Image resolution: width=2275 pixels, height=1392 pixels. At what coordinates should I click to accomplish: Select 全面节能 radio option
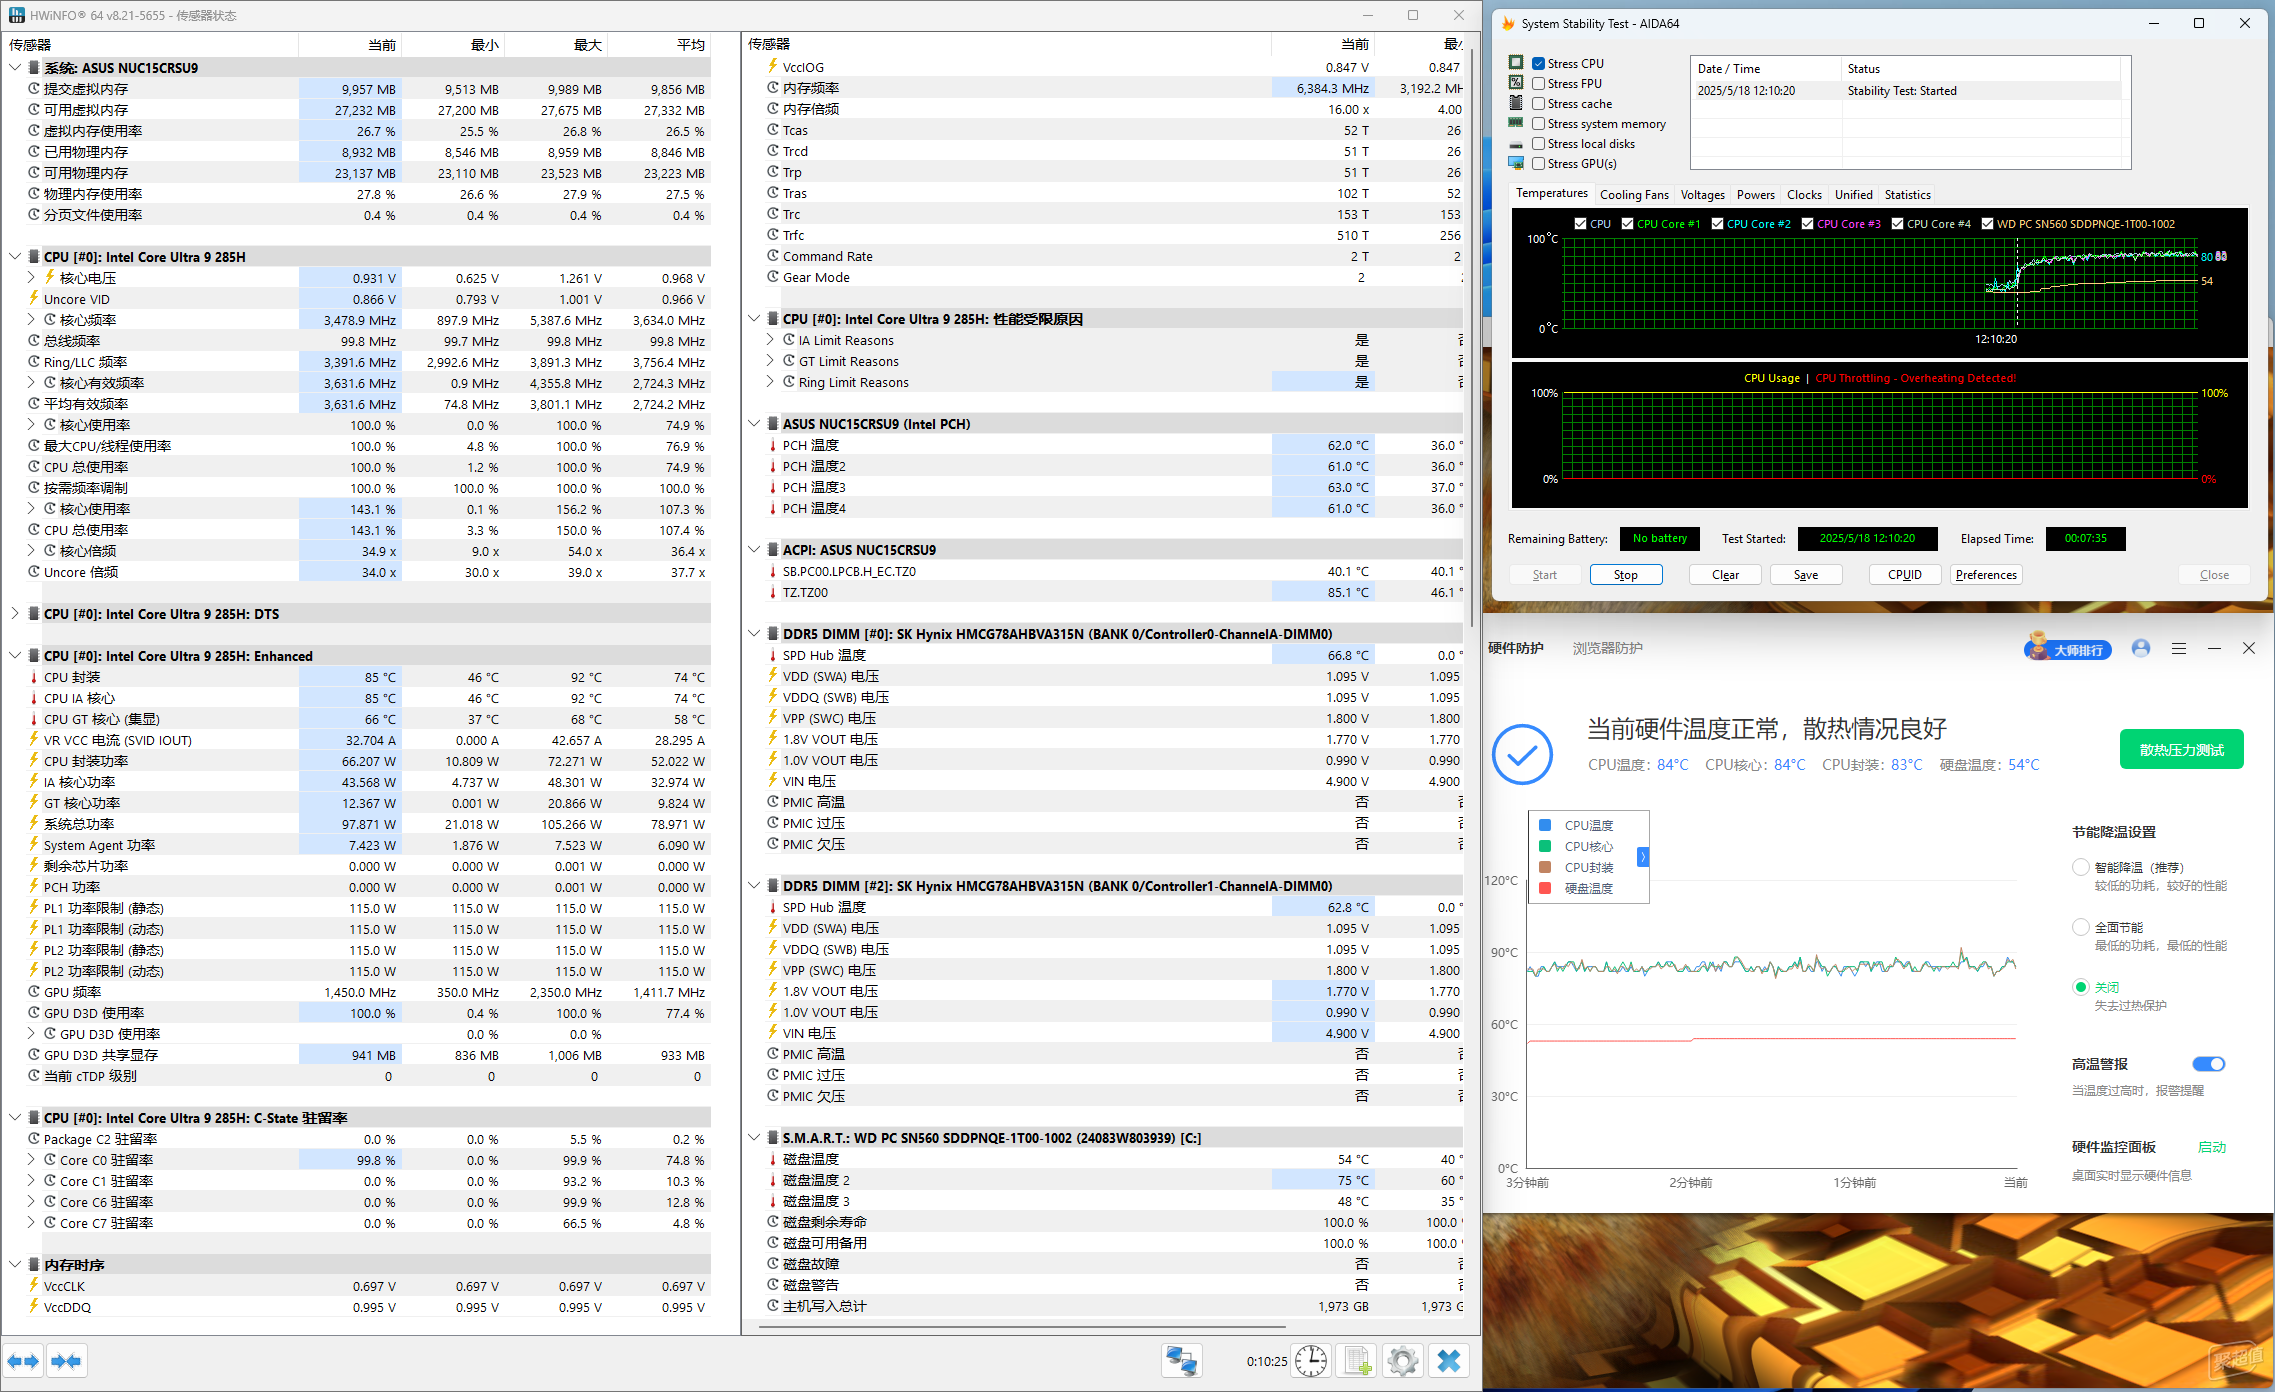(x=2081, y=927)
